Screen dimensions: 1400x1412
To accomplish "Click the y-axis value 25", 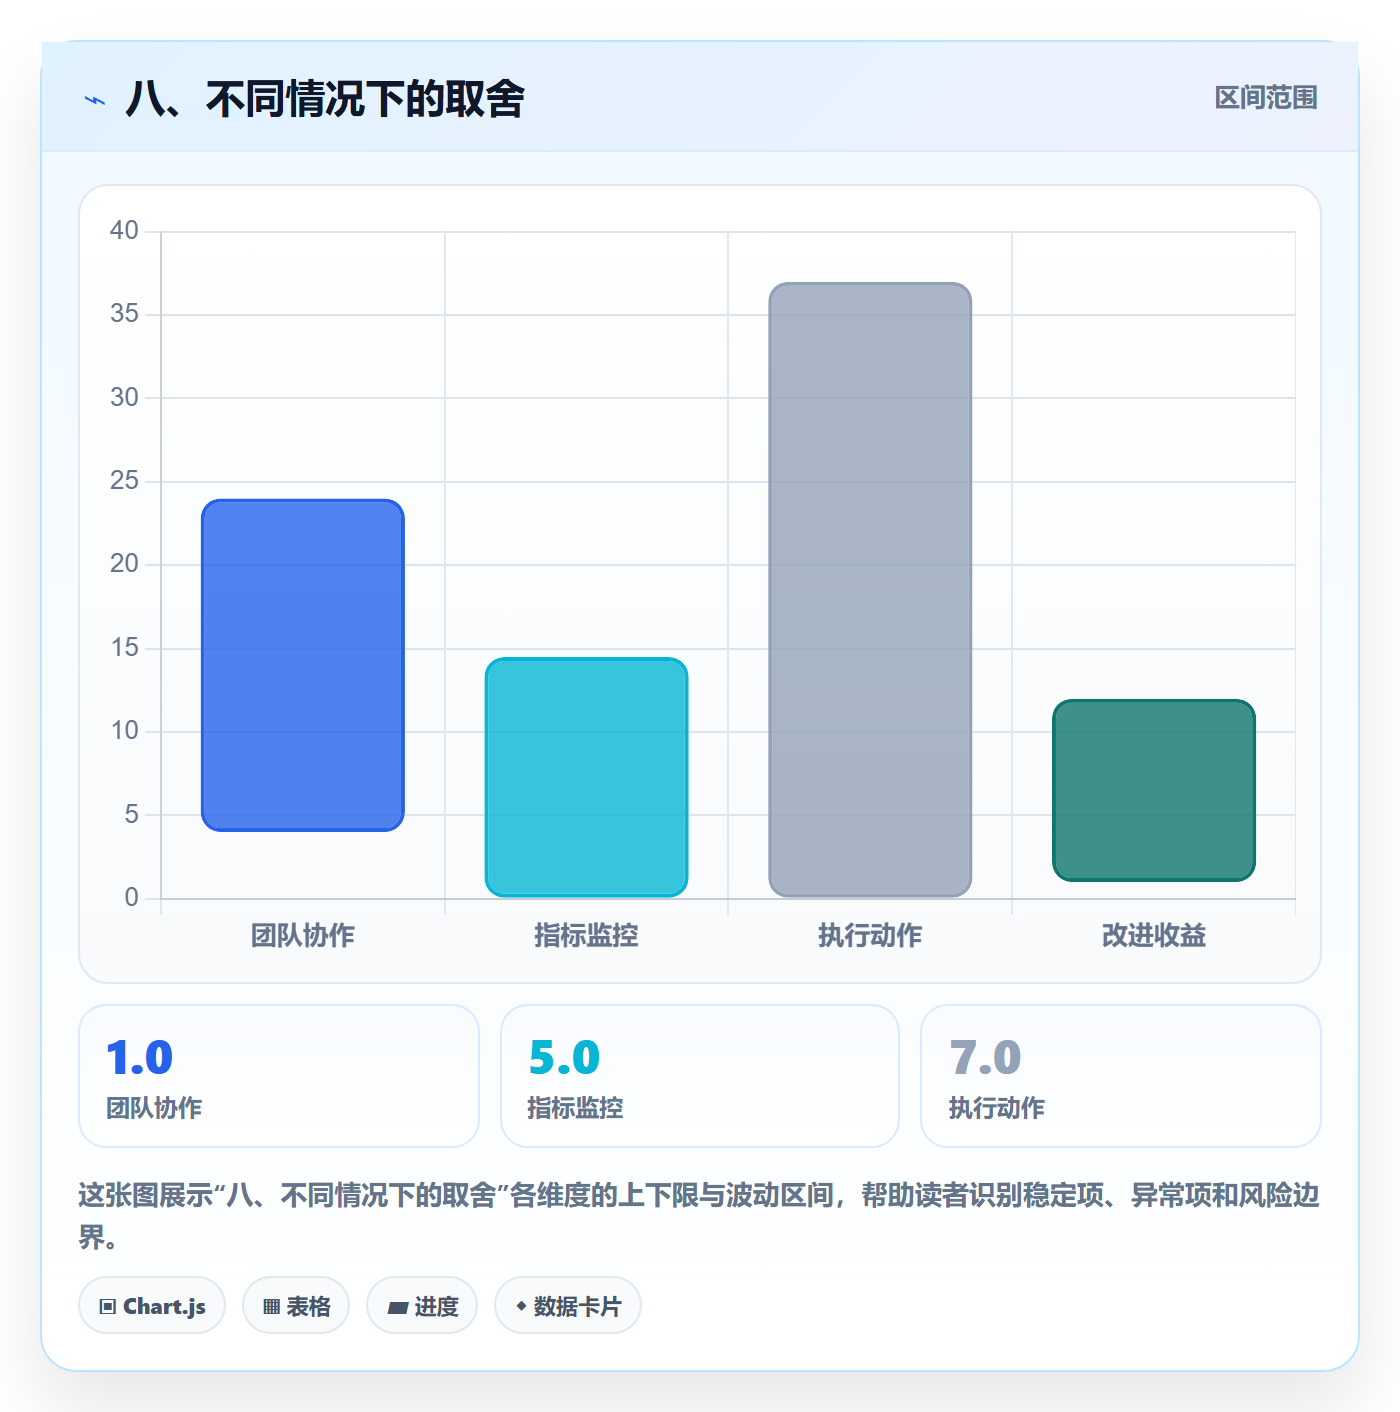I will point(125,481).
